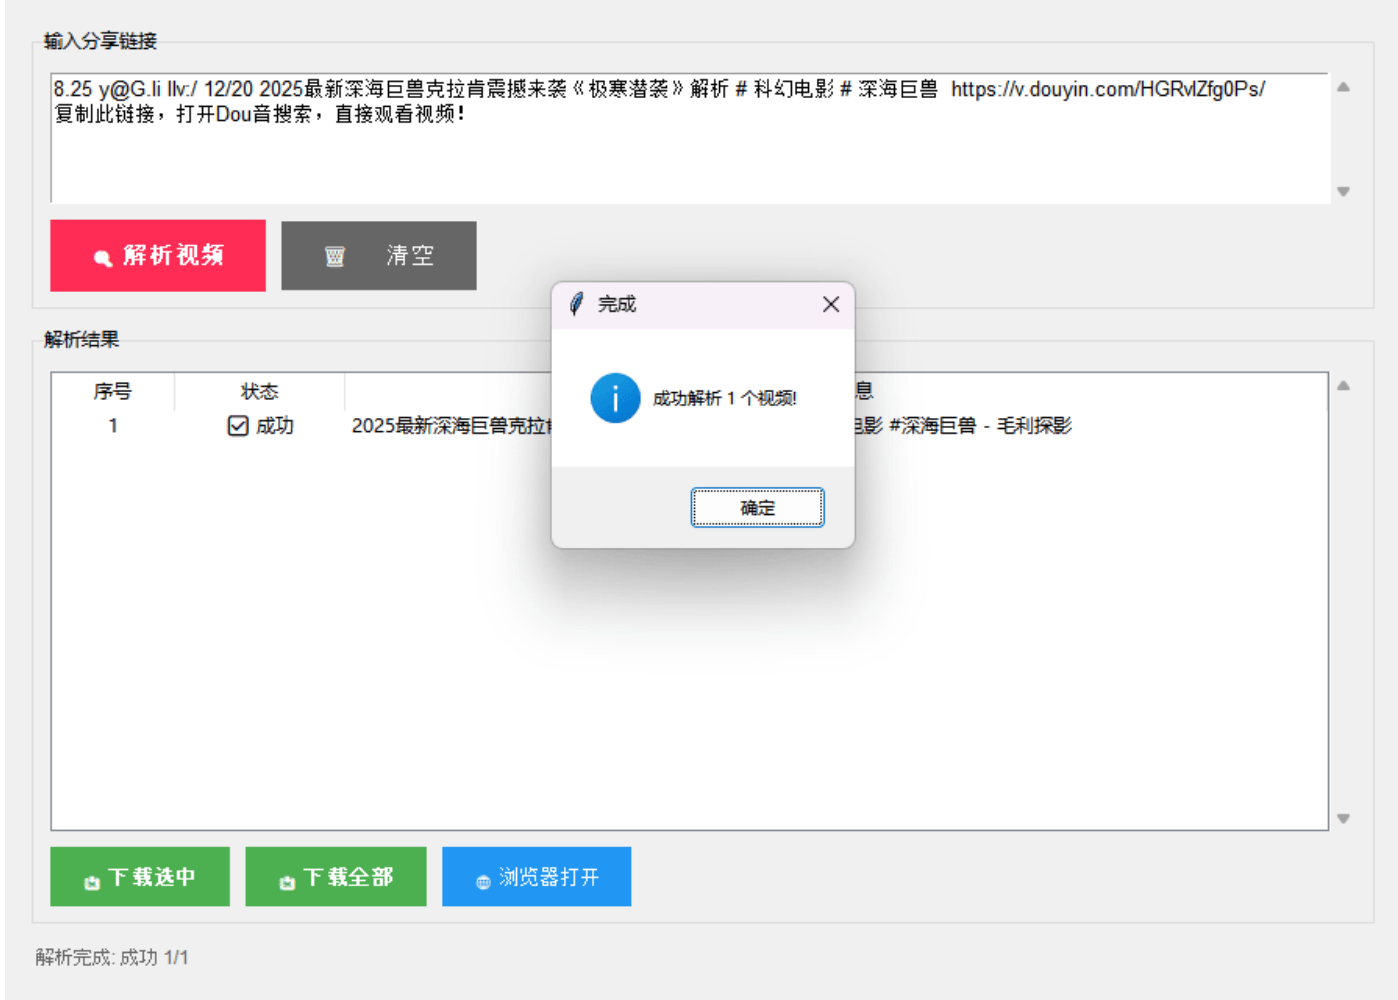1398x1000 pixels.
Task: Click the 解析完成 status text at bottom
Action: (112, 957)
